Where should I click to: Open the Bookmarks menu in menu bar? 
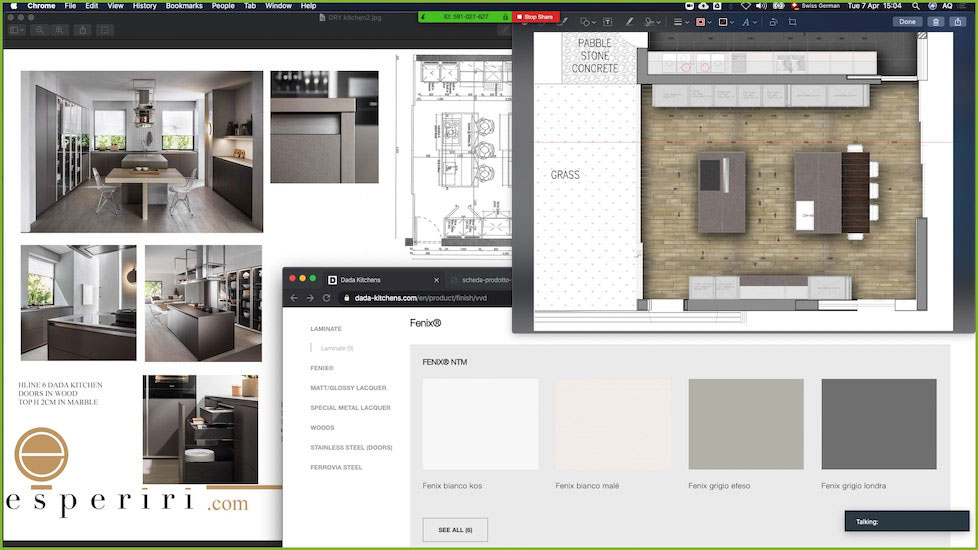tap(184, 6)
